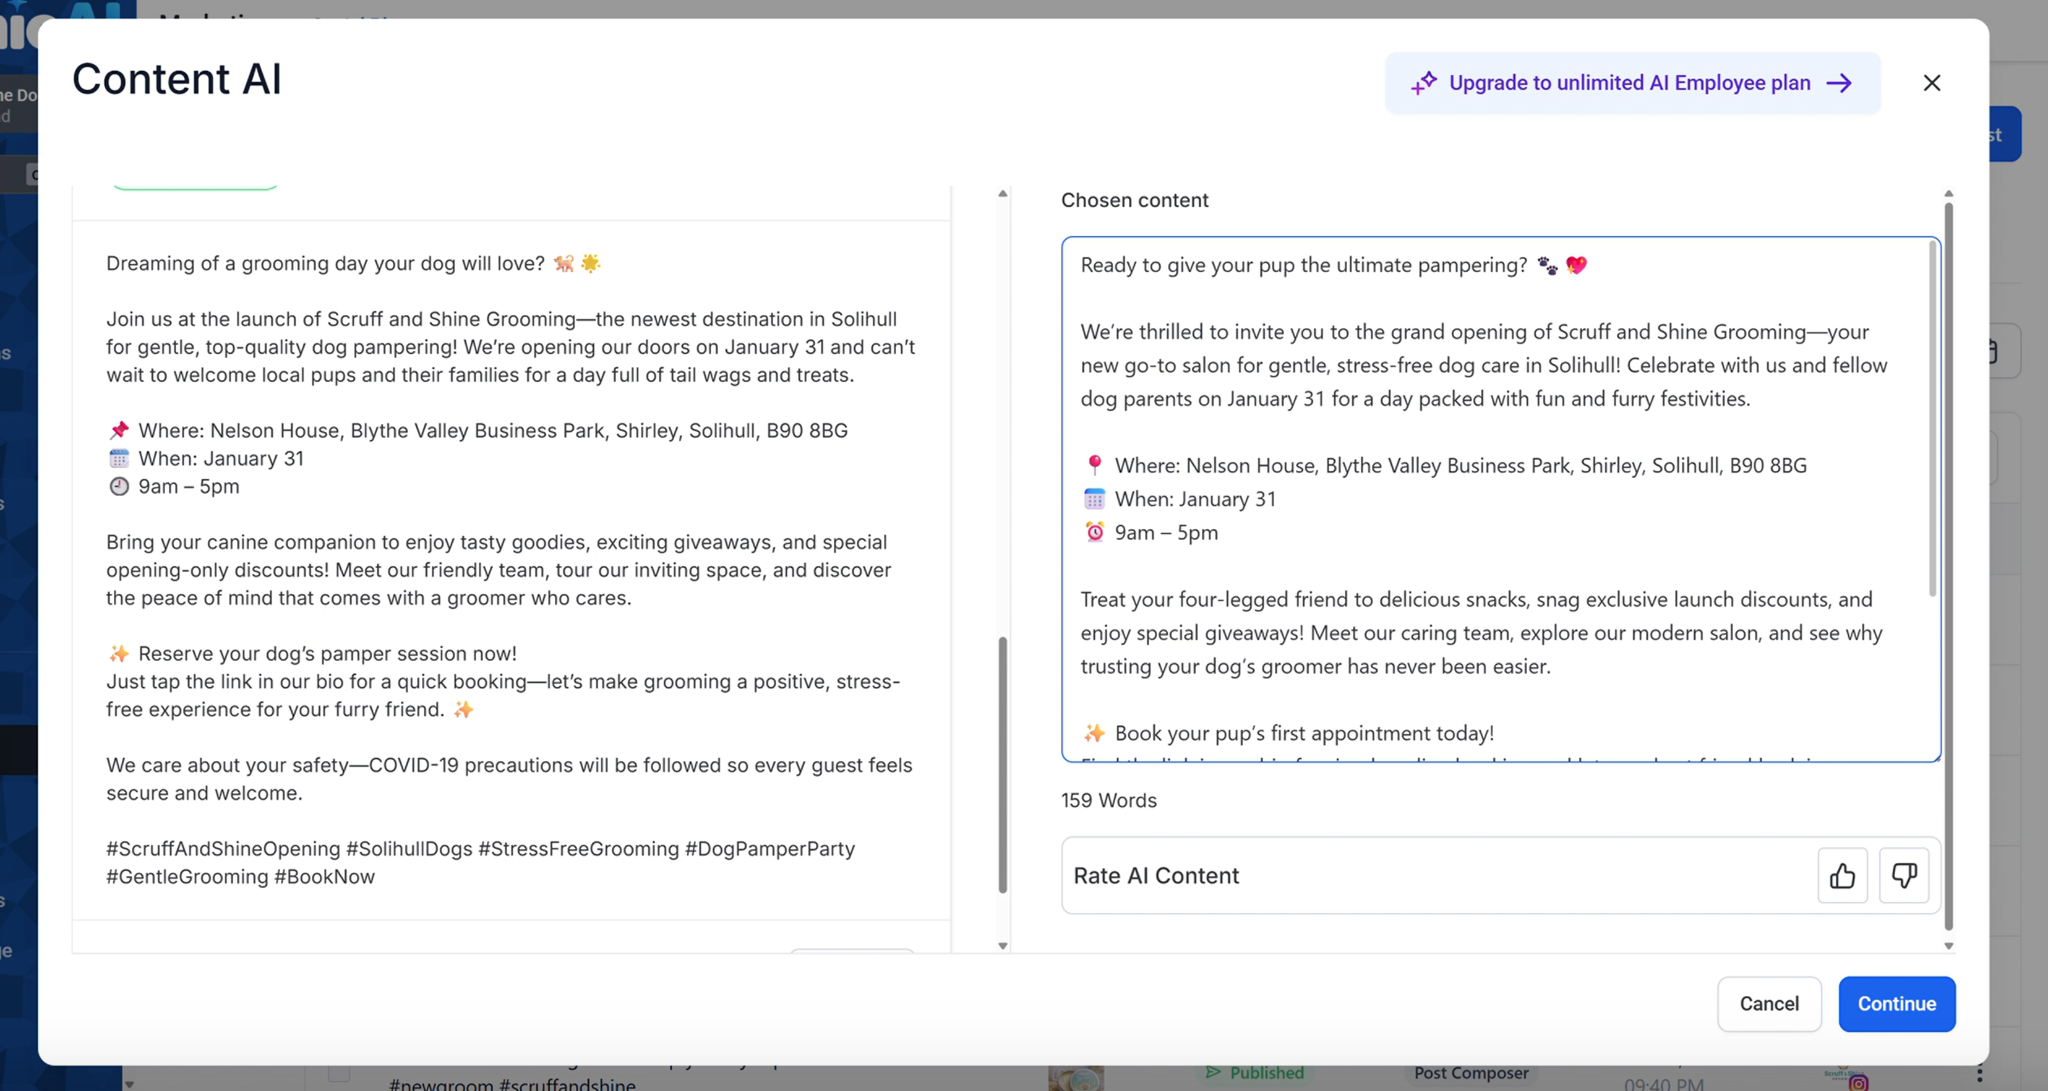Click the Content AI title heading
The image size is (2048, 1091).
click(x=176, y=78)
